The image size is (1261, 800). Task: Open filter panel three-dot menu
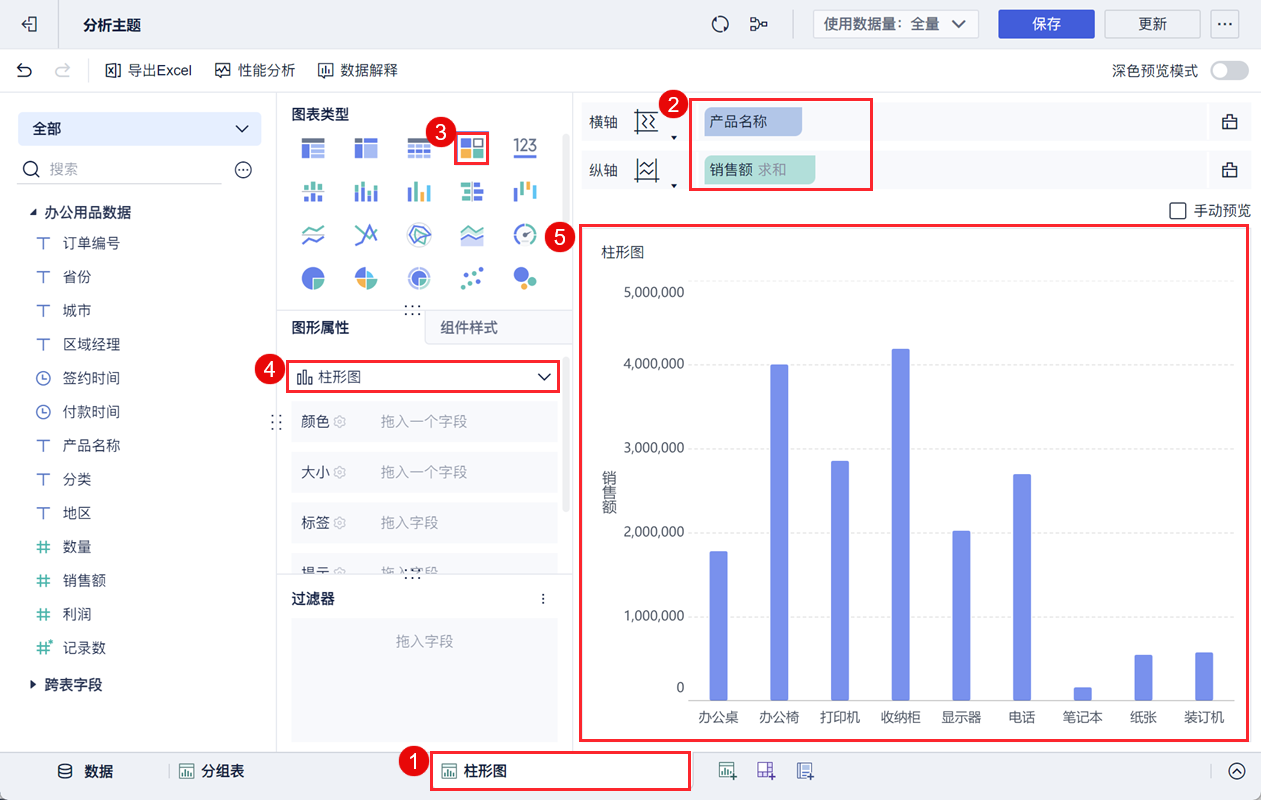tap(544, 599)
